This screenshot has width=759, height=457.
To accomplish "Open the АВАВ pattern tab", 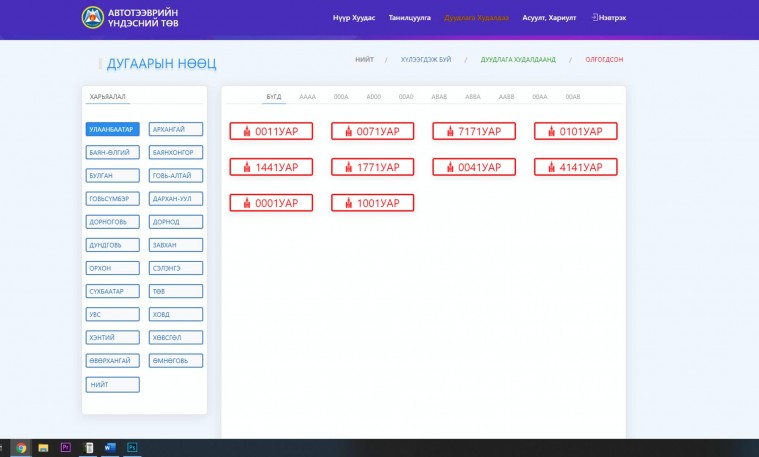I will 439,97.
